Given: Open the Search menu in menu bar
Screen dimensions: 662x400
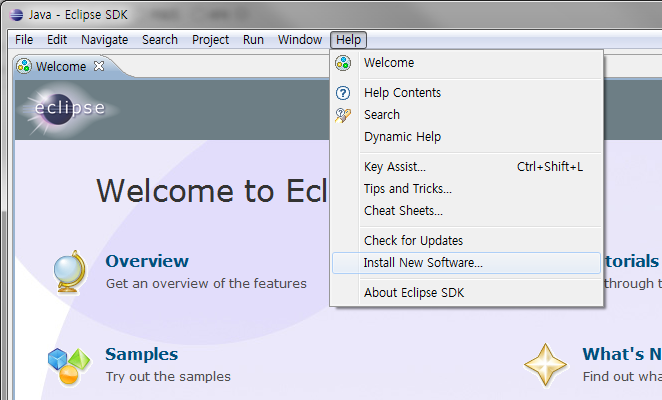Looking at the screenshot, I should click(160, 40).
